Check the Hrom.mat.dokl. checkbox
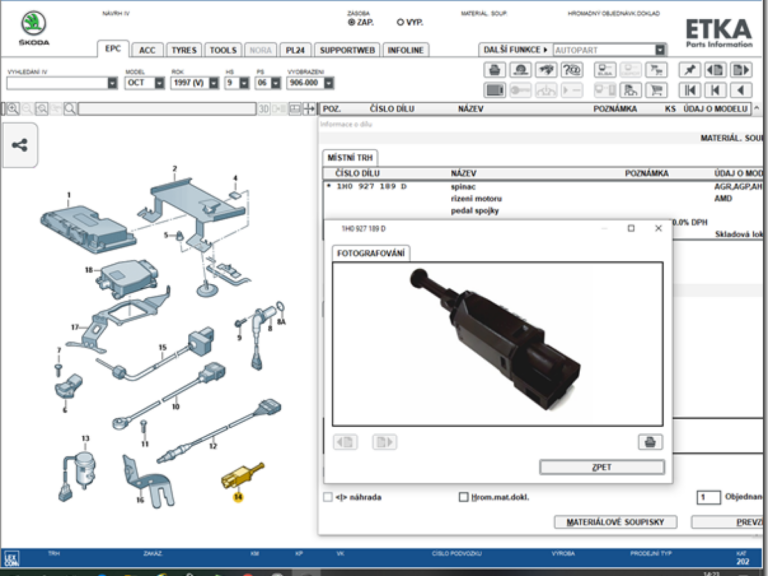Image resolution: width=768 pixels, height=576 pixels. (463, 497)
